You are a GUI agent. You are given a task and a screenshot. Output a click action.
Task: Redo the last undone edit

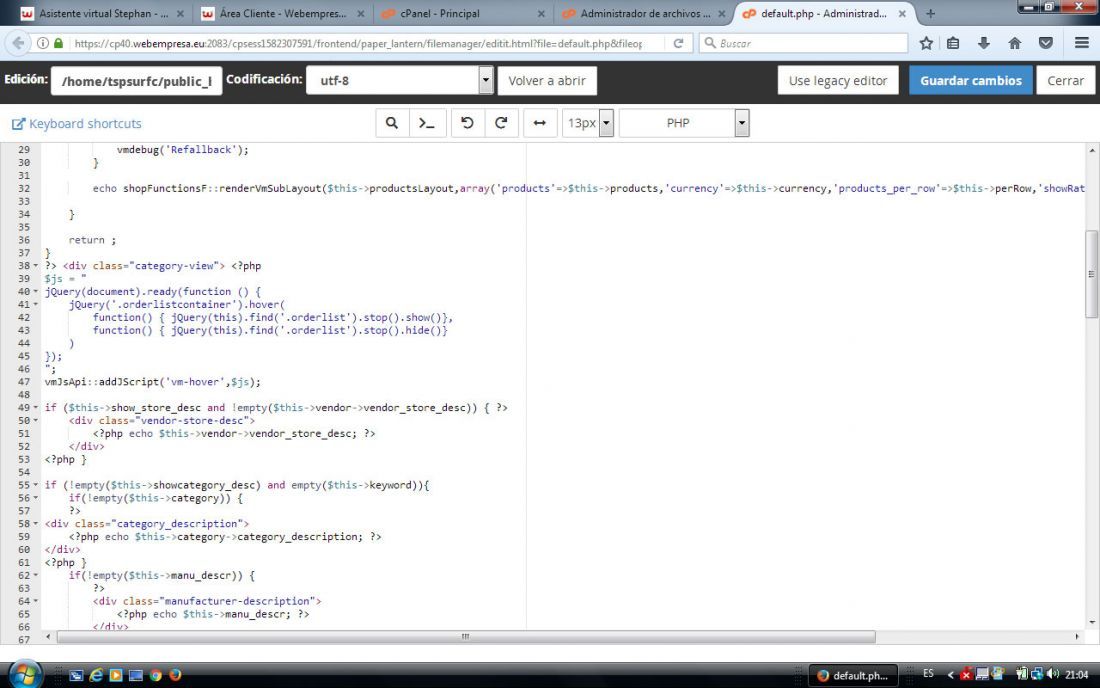coord(502,123)
